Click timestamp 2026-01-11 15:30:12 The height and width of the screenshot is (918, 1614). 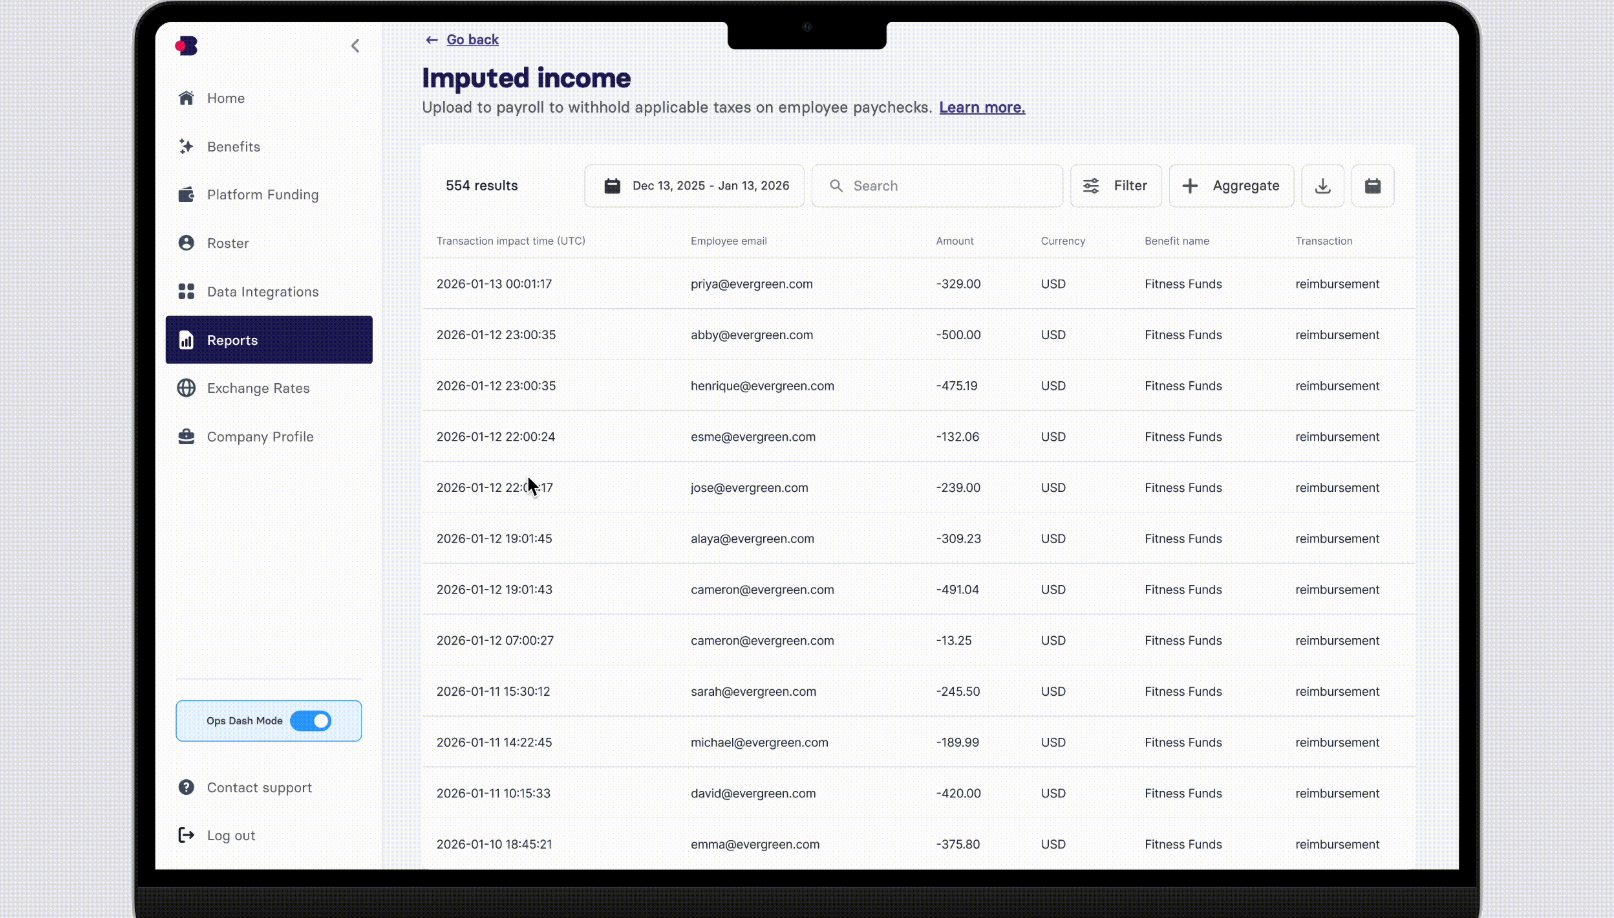click(x=493, y=692)
